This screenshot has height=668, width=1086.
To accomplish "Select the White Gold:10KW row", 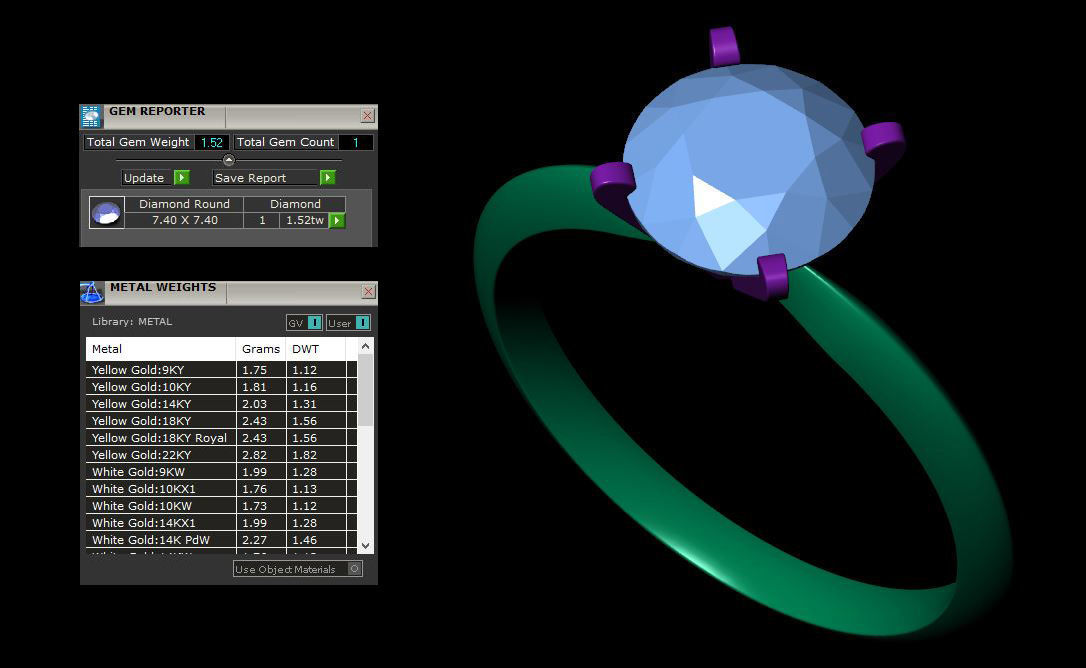I will (222, 506).
